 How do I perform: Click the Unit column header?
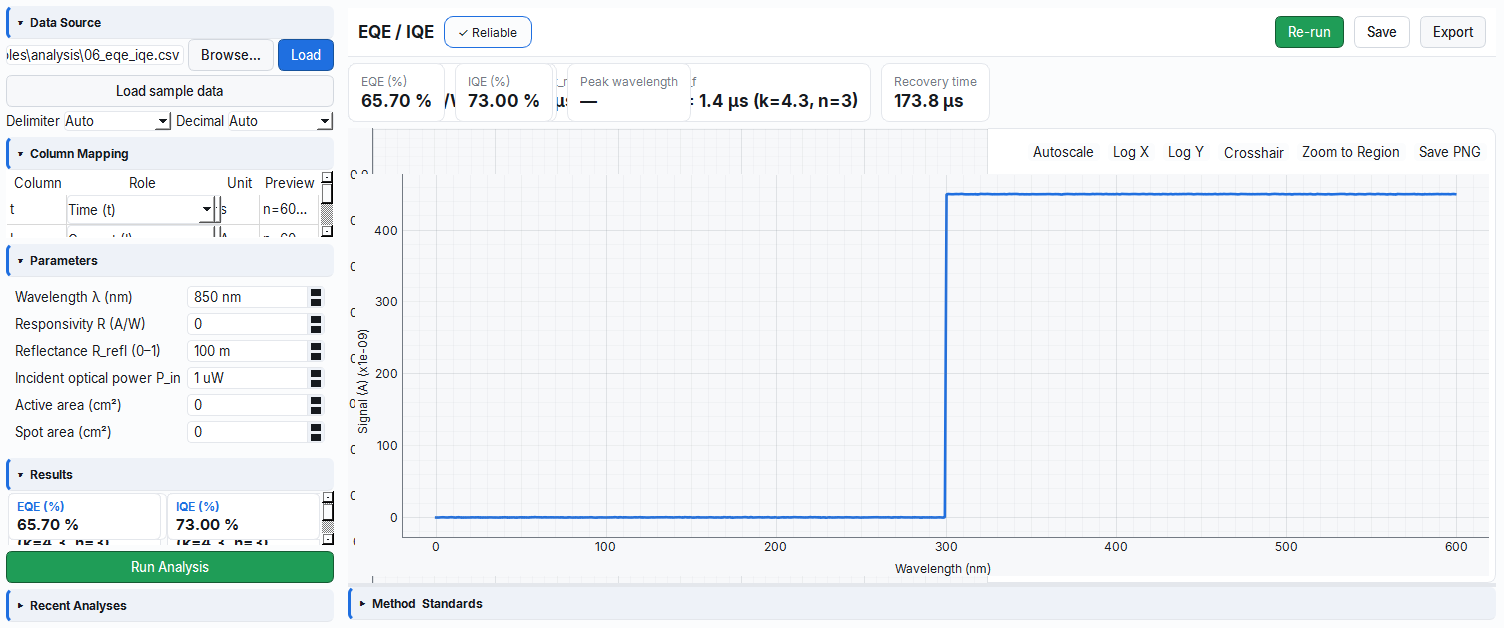240,183
